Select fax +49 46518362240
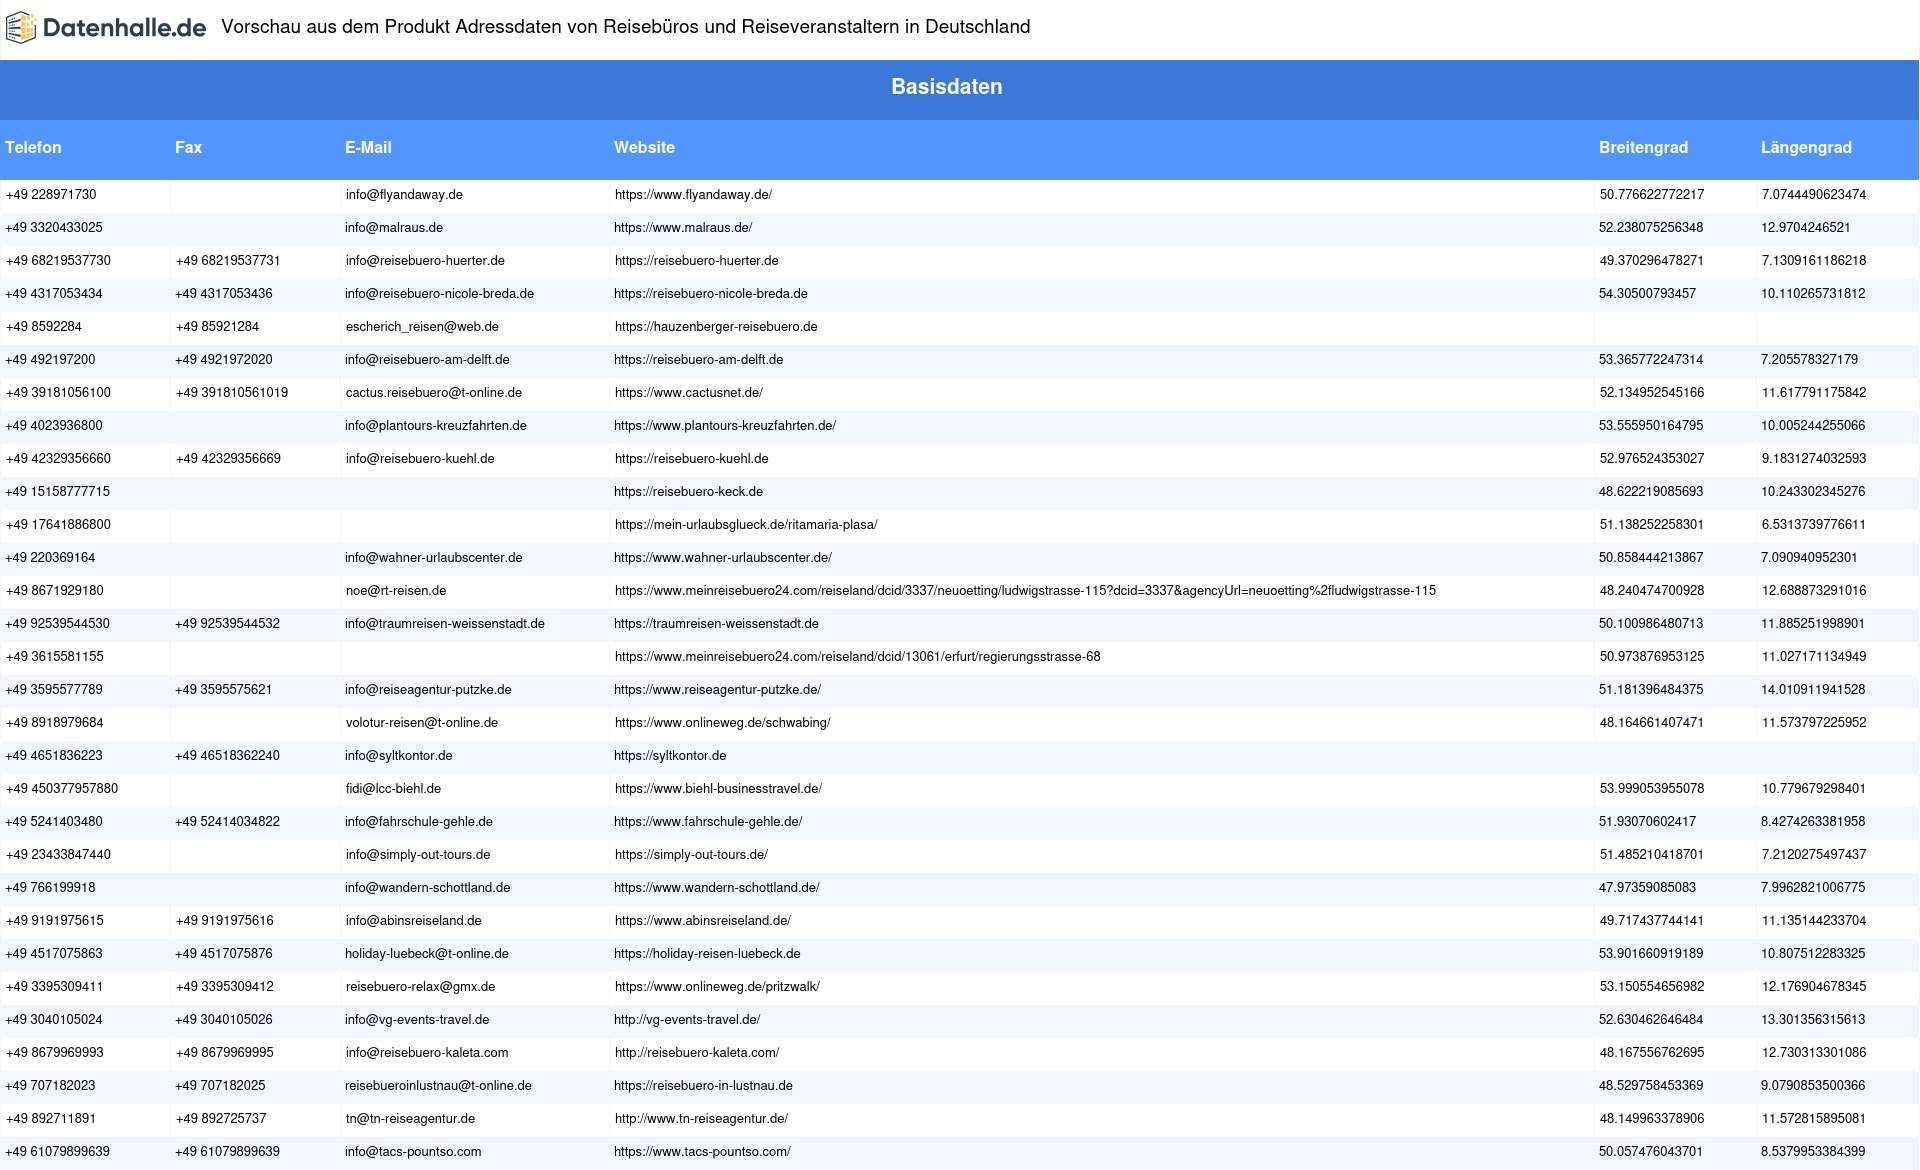 227,756
